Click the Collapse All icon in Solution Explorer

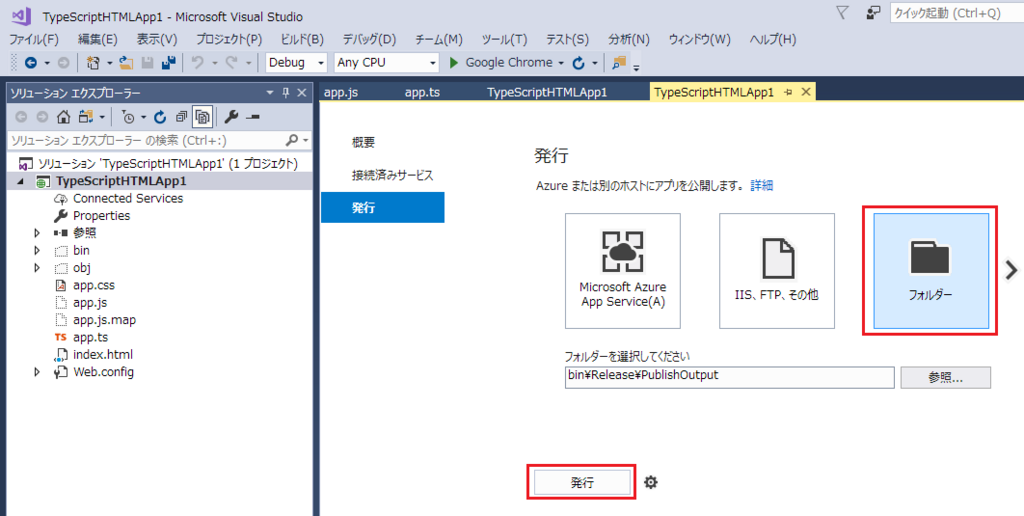182,117
